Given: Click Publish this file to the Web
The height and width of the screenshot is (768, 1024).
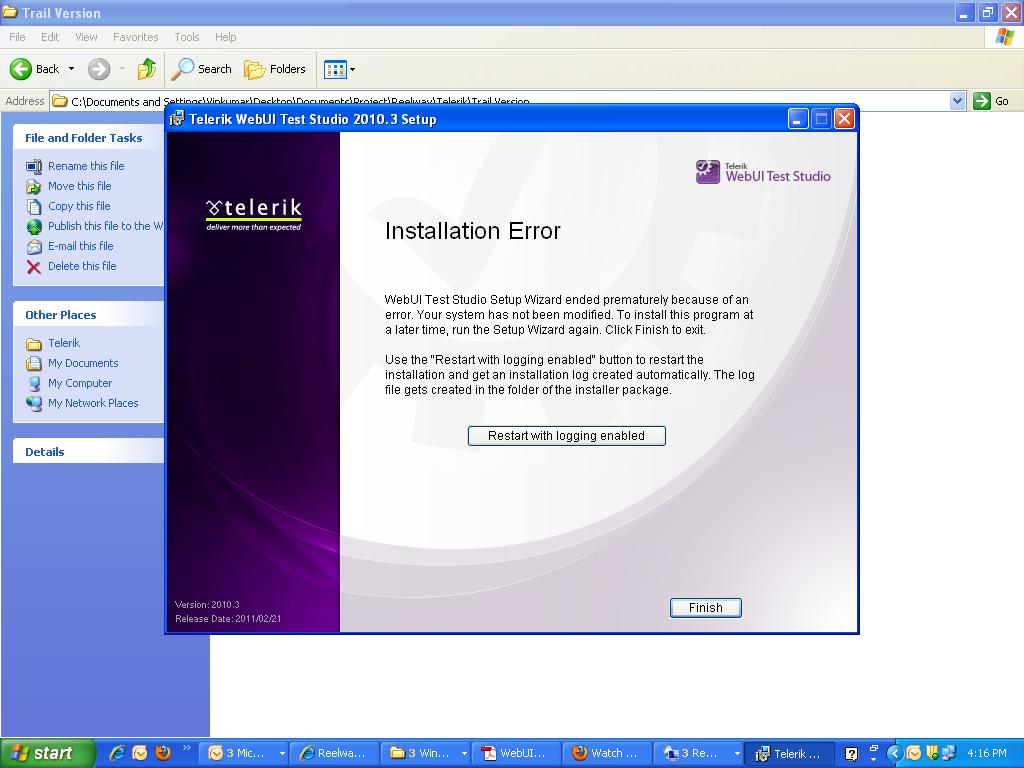Looking at the screenshot, I should point(105,226).
